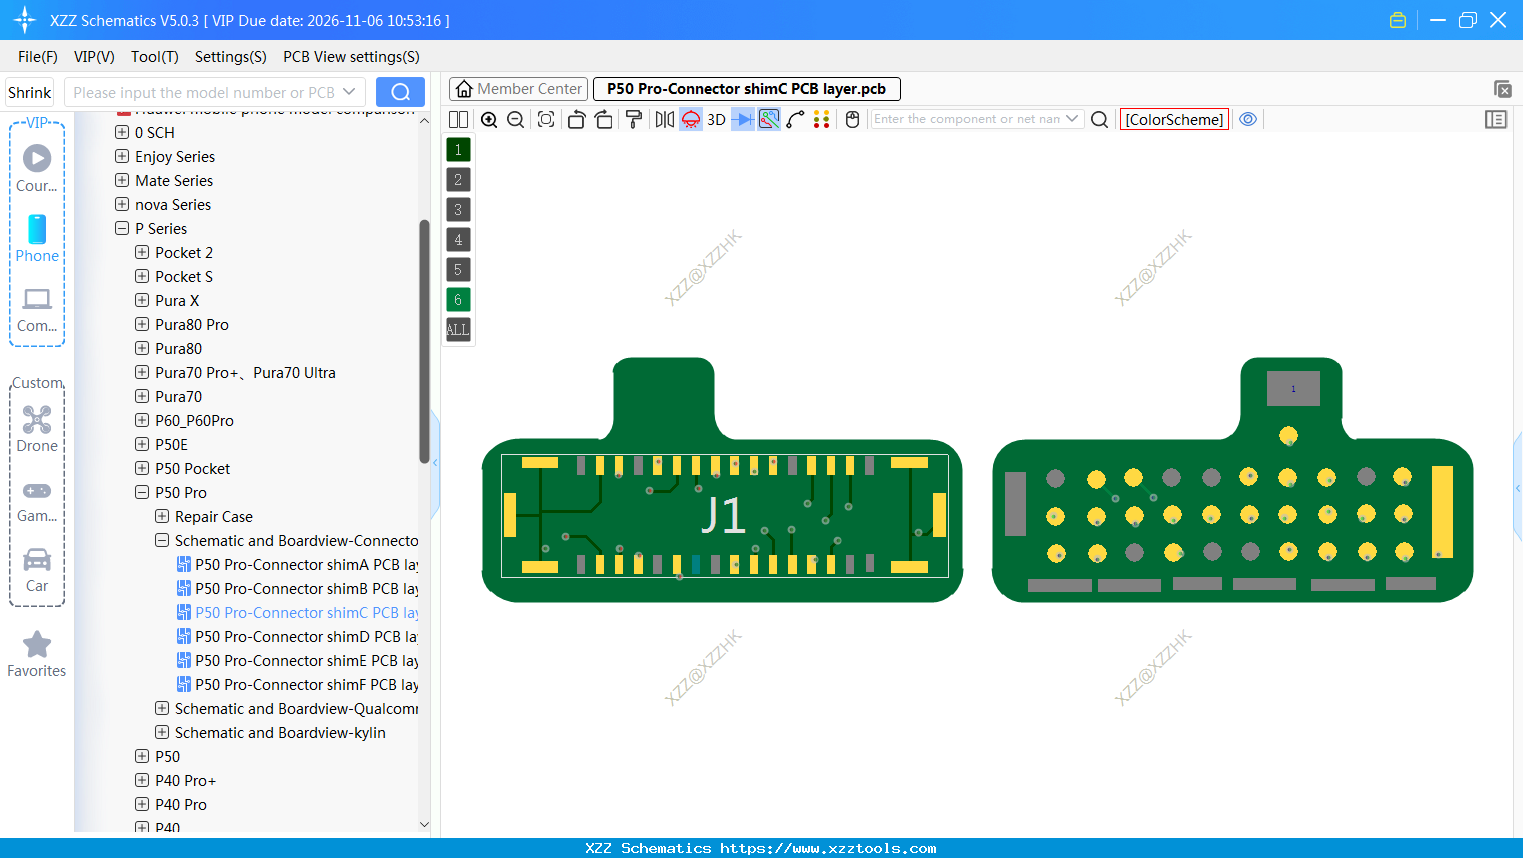The width and height of the screenshot is (1523, 858).
Task: Collapse the P50 Pro tree node
Action: coord(141,492)
